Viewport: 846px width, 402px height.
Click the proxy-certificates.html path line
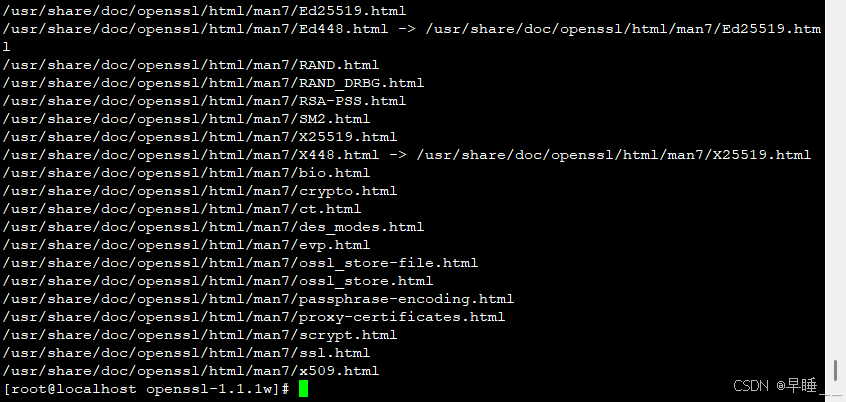click(x=254, y=317)
